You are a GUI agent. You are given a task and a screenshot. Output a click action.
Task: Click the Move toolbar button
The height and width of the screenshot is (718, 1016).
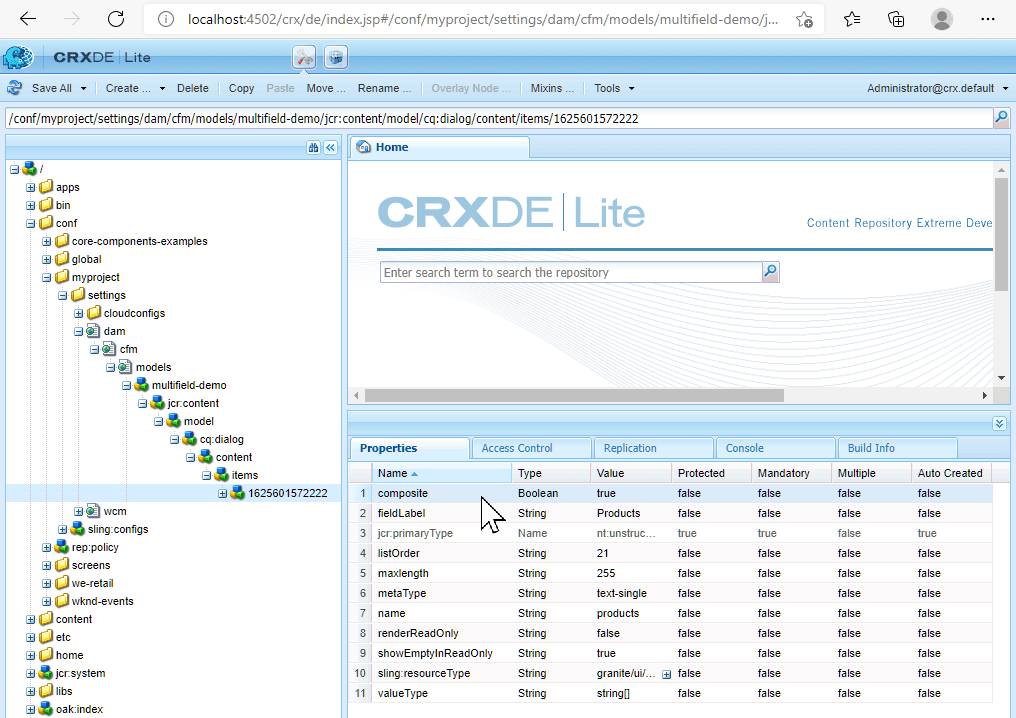326,88
